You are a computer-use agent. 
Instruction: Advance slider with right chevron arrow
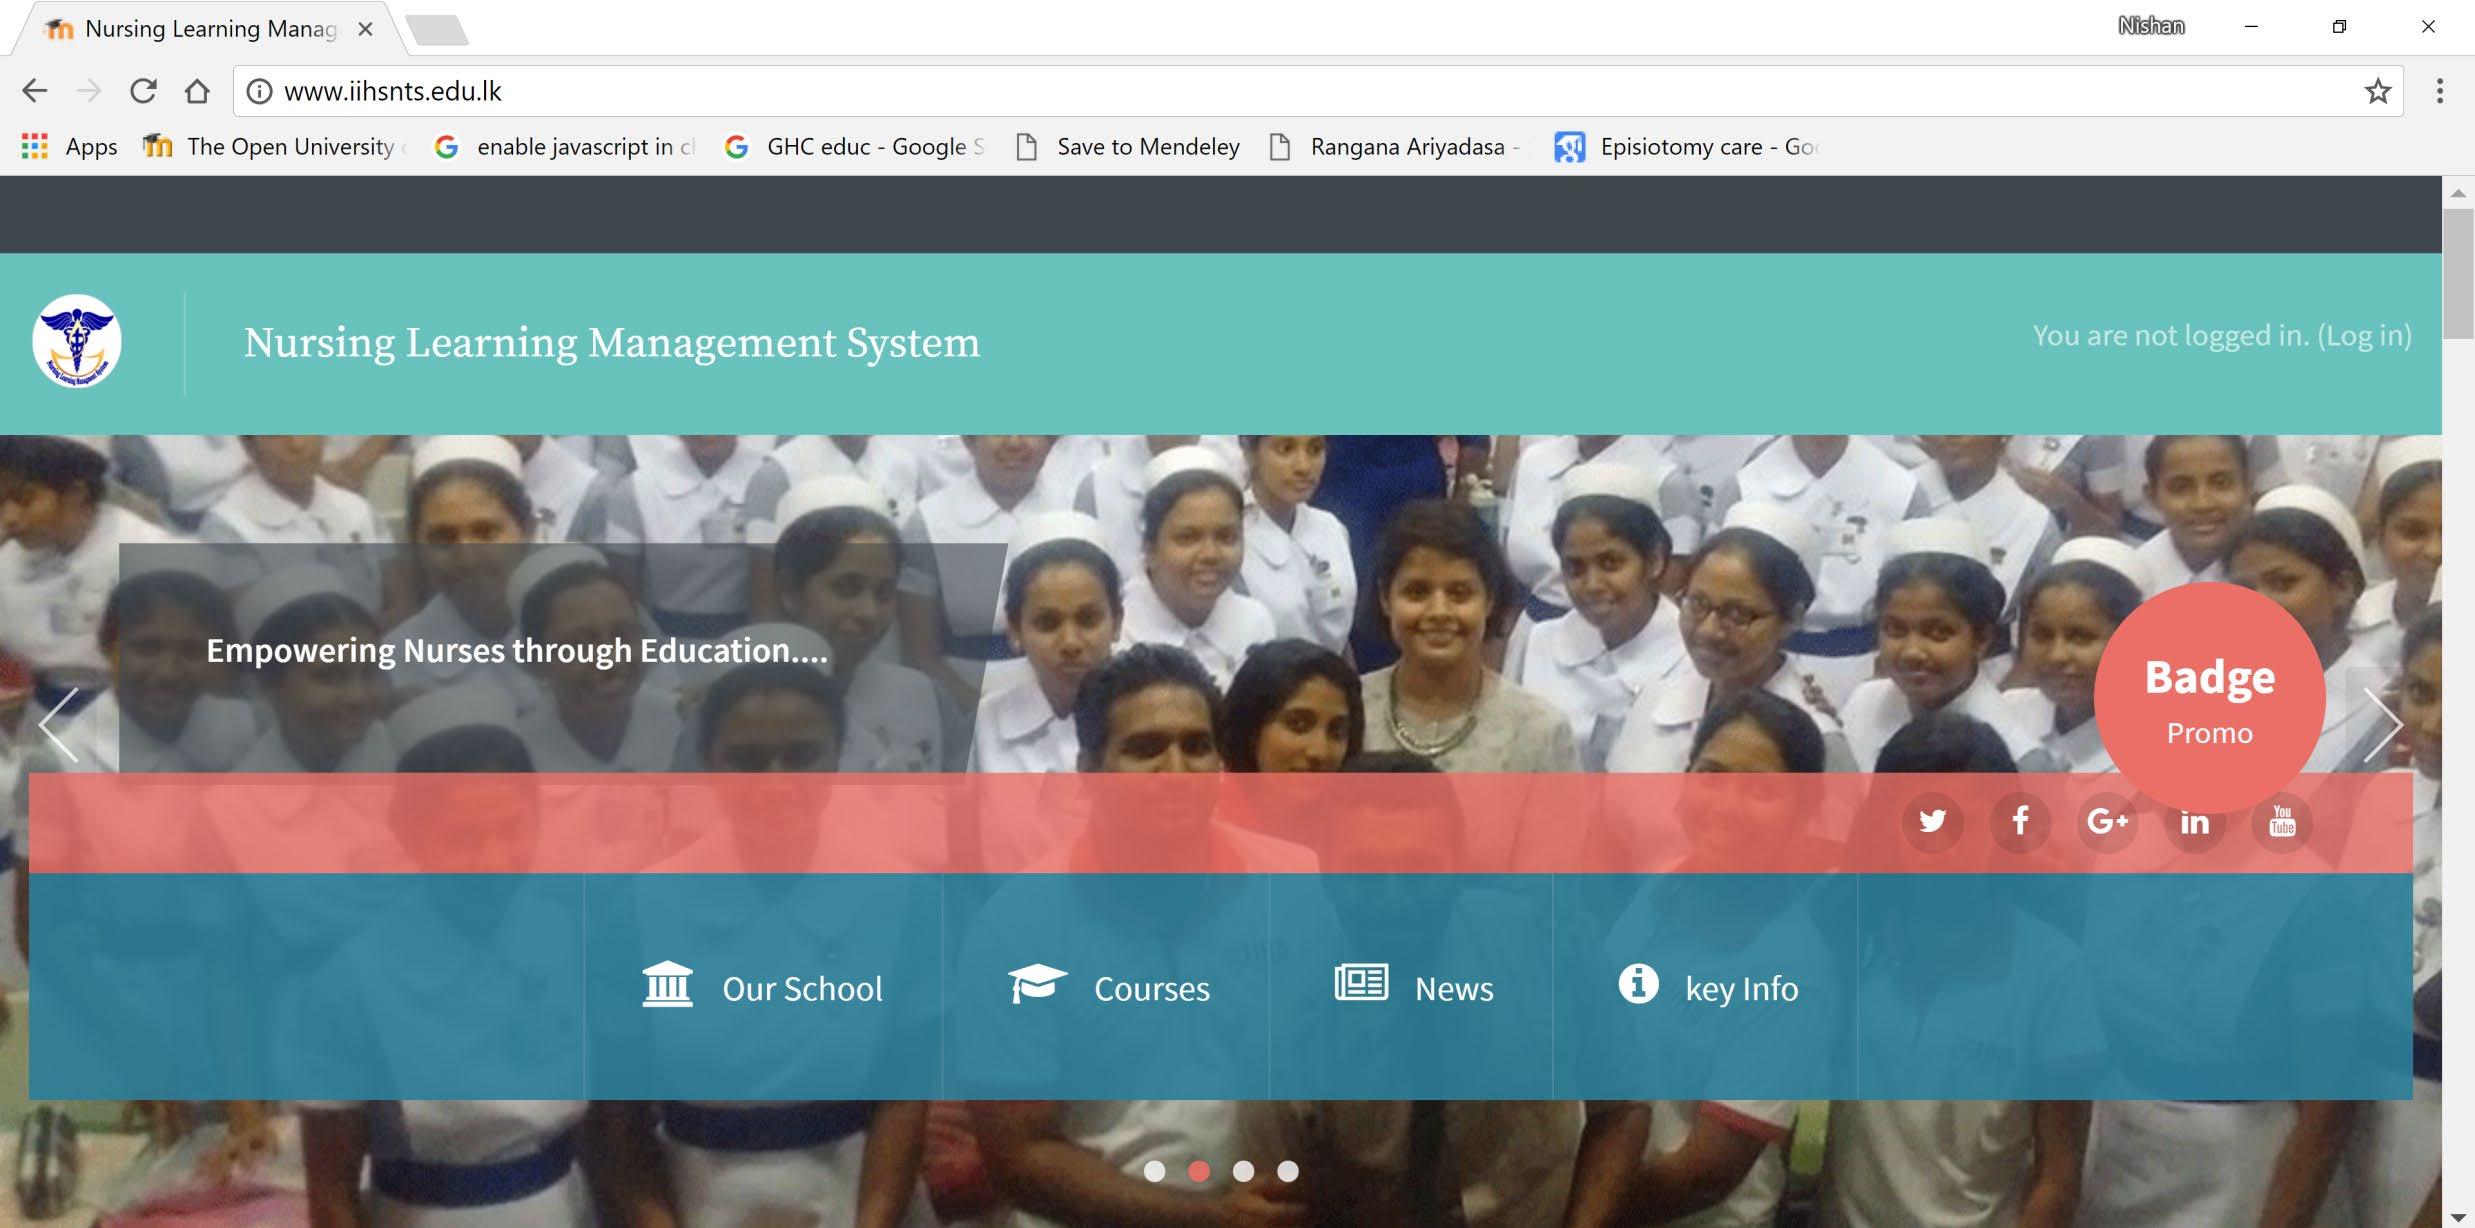click(x=2382, y=724)
